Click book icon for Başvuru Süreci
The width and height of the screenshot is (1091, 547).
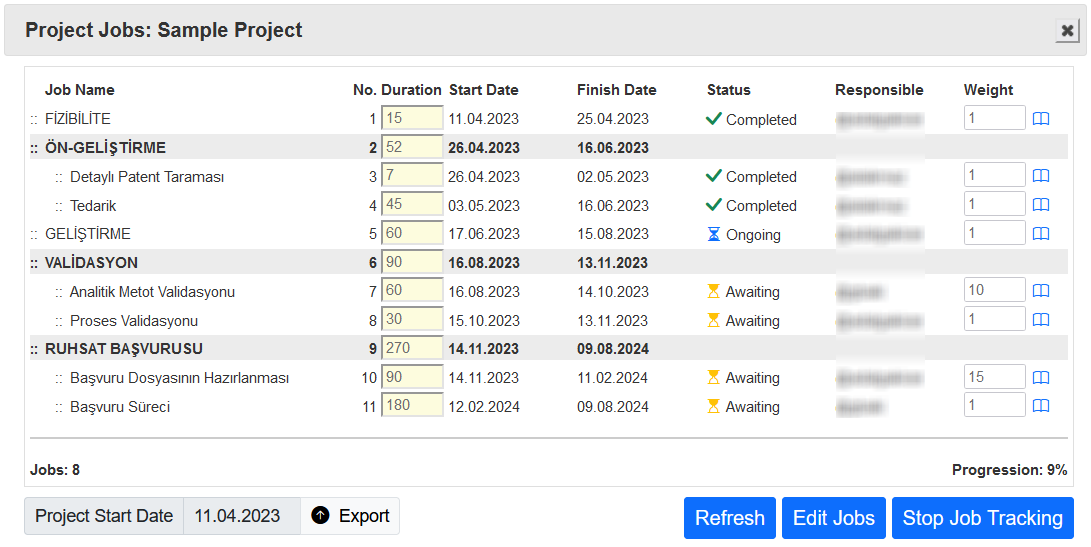pos(1041,406)
